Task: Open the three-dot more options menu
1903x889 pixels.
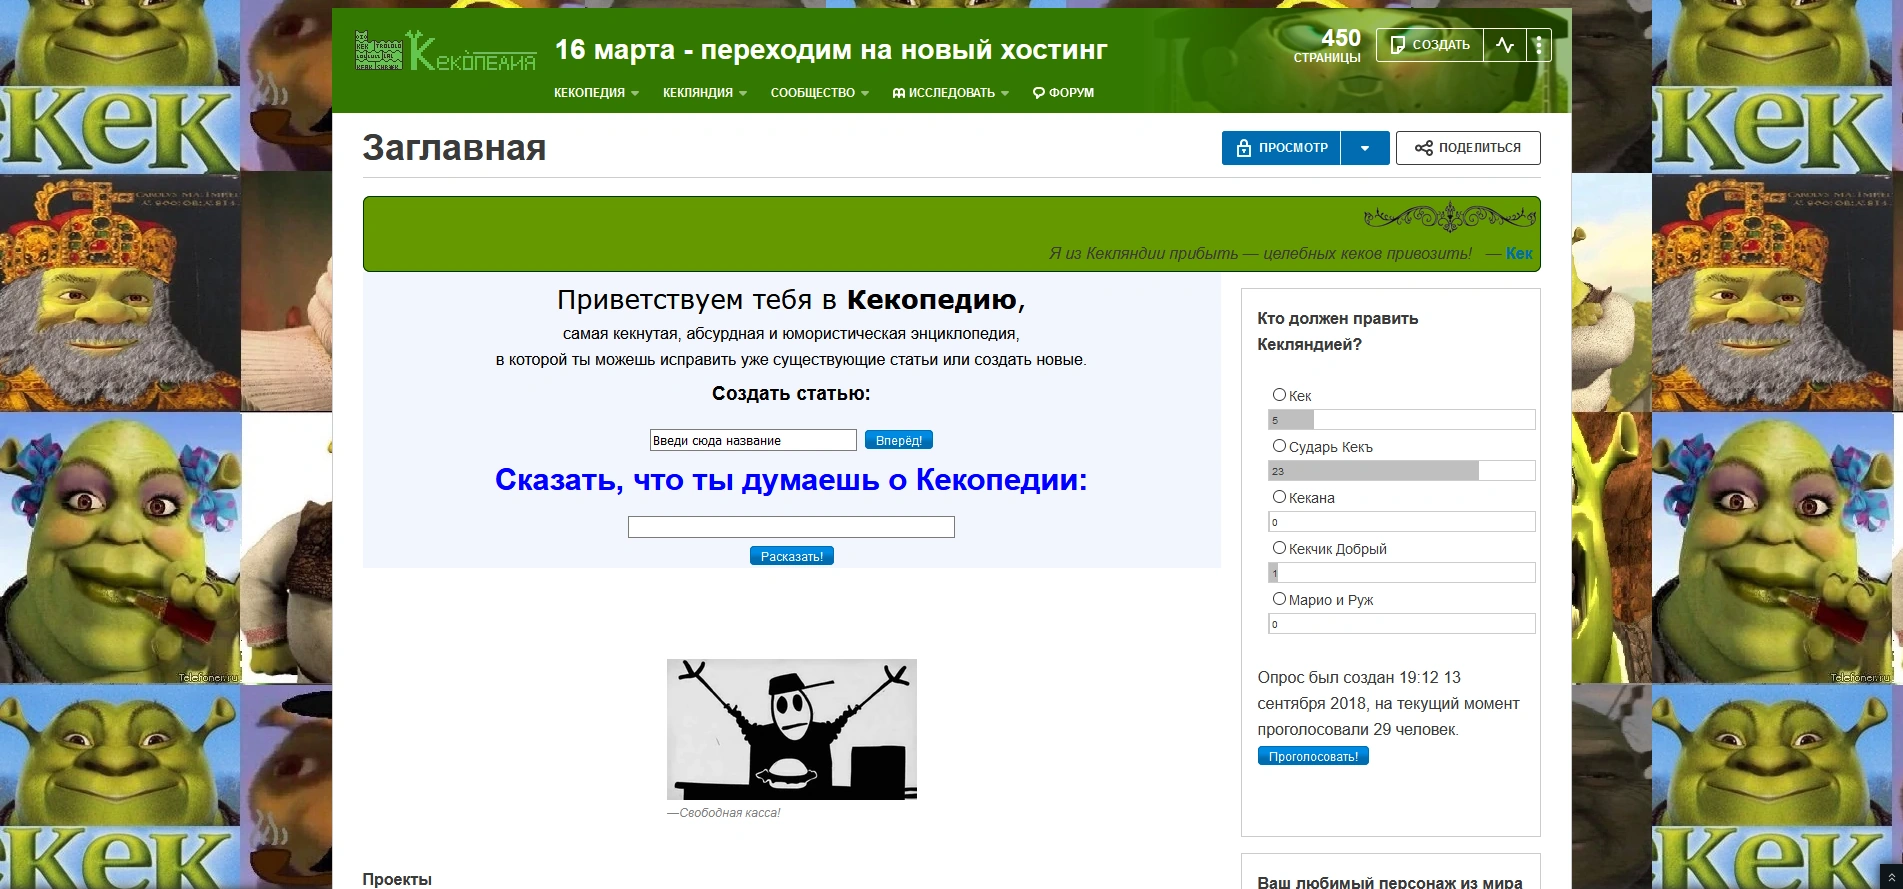Action: tap(1539, 45)
